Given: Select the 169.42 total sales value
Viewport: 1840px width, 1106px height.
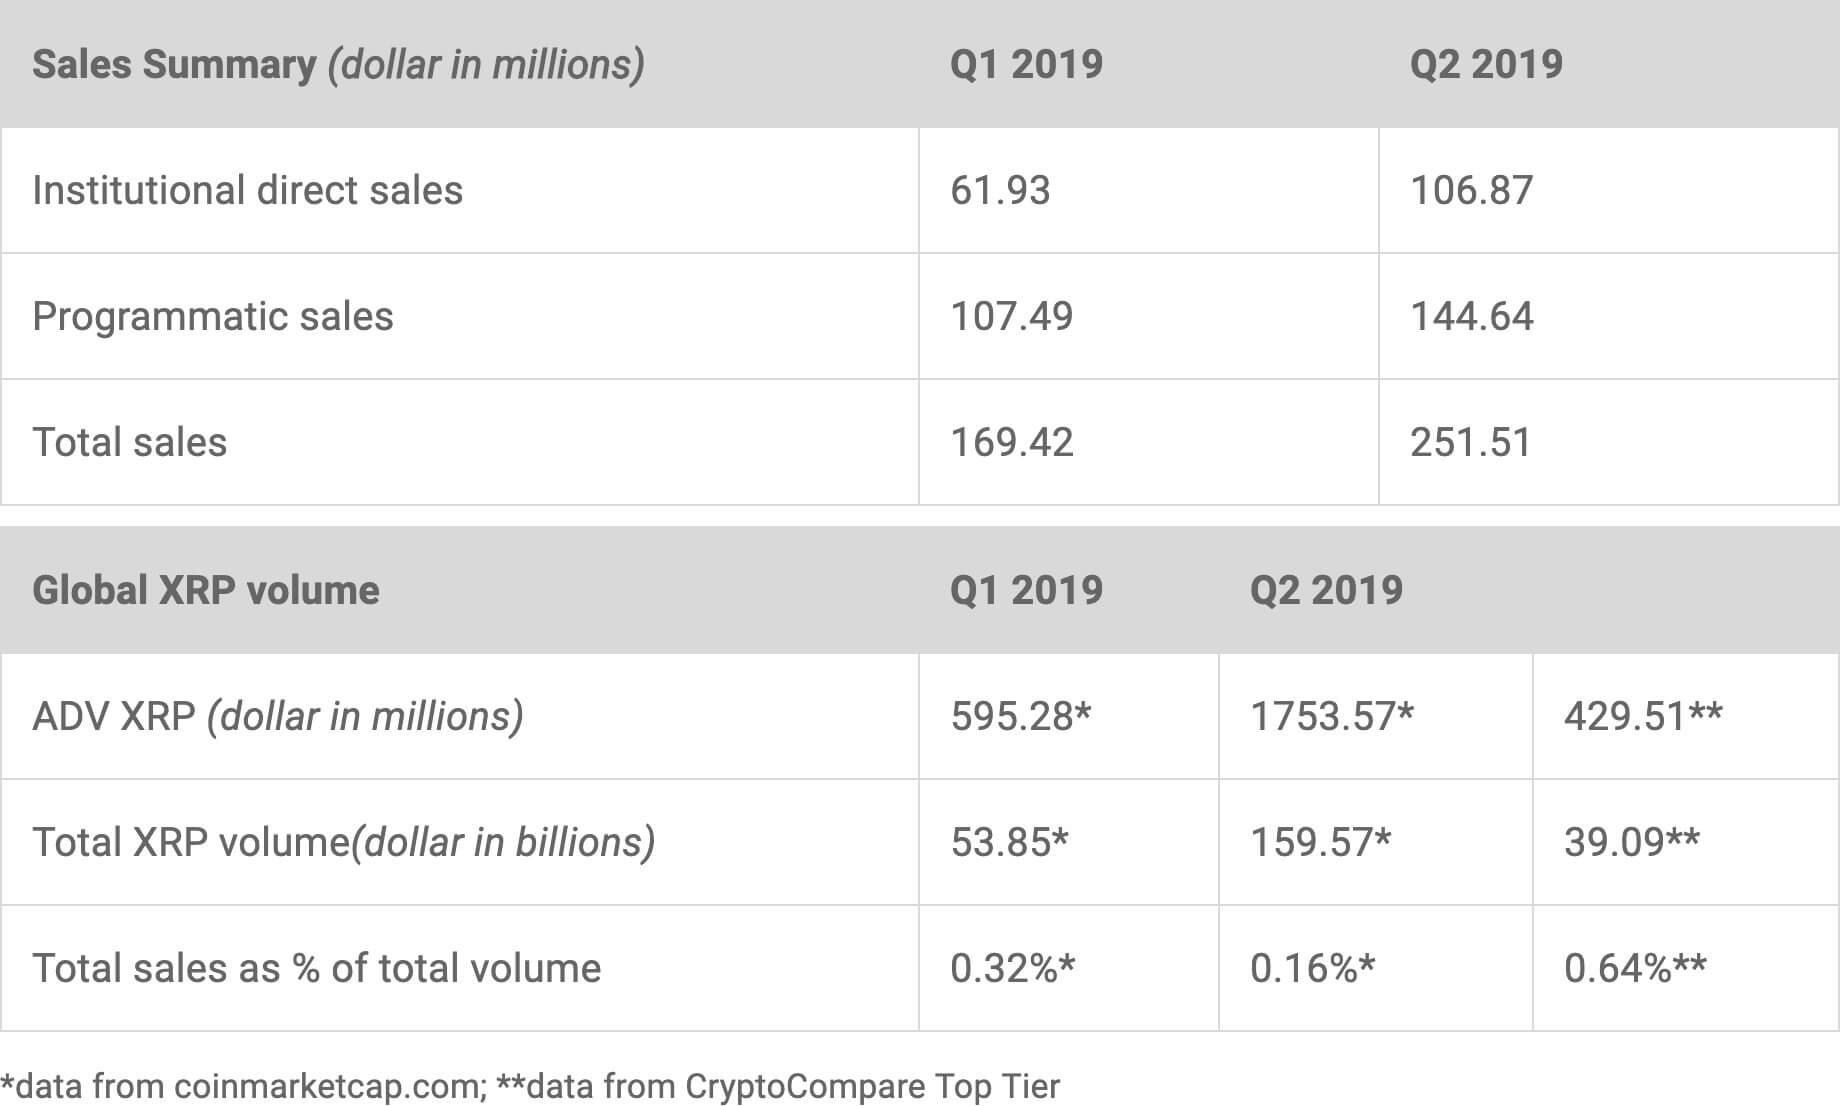Looking at the screenshot, I should 1011,442.
